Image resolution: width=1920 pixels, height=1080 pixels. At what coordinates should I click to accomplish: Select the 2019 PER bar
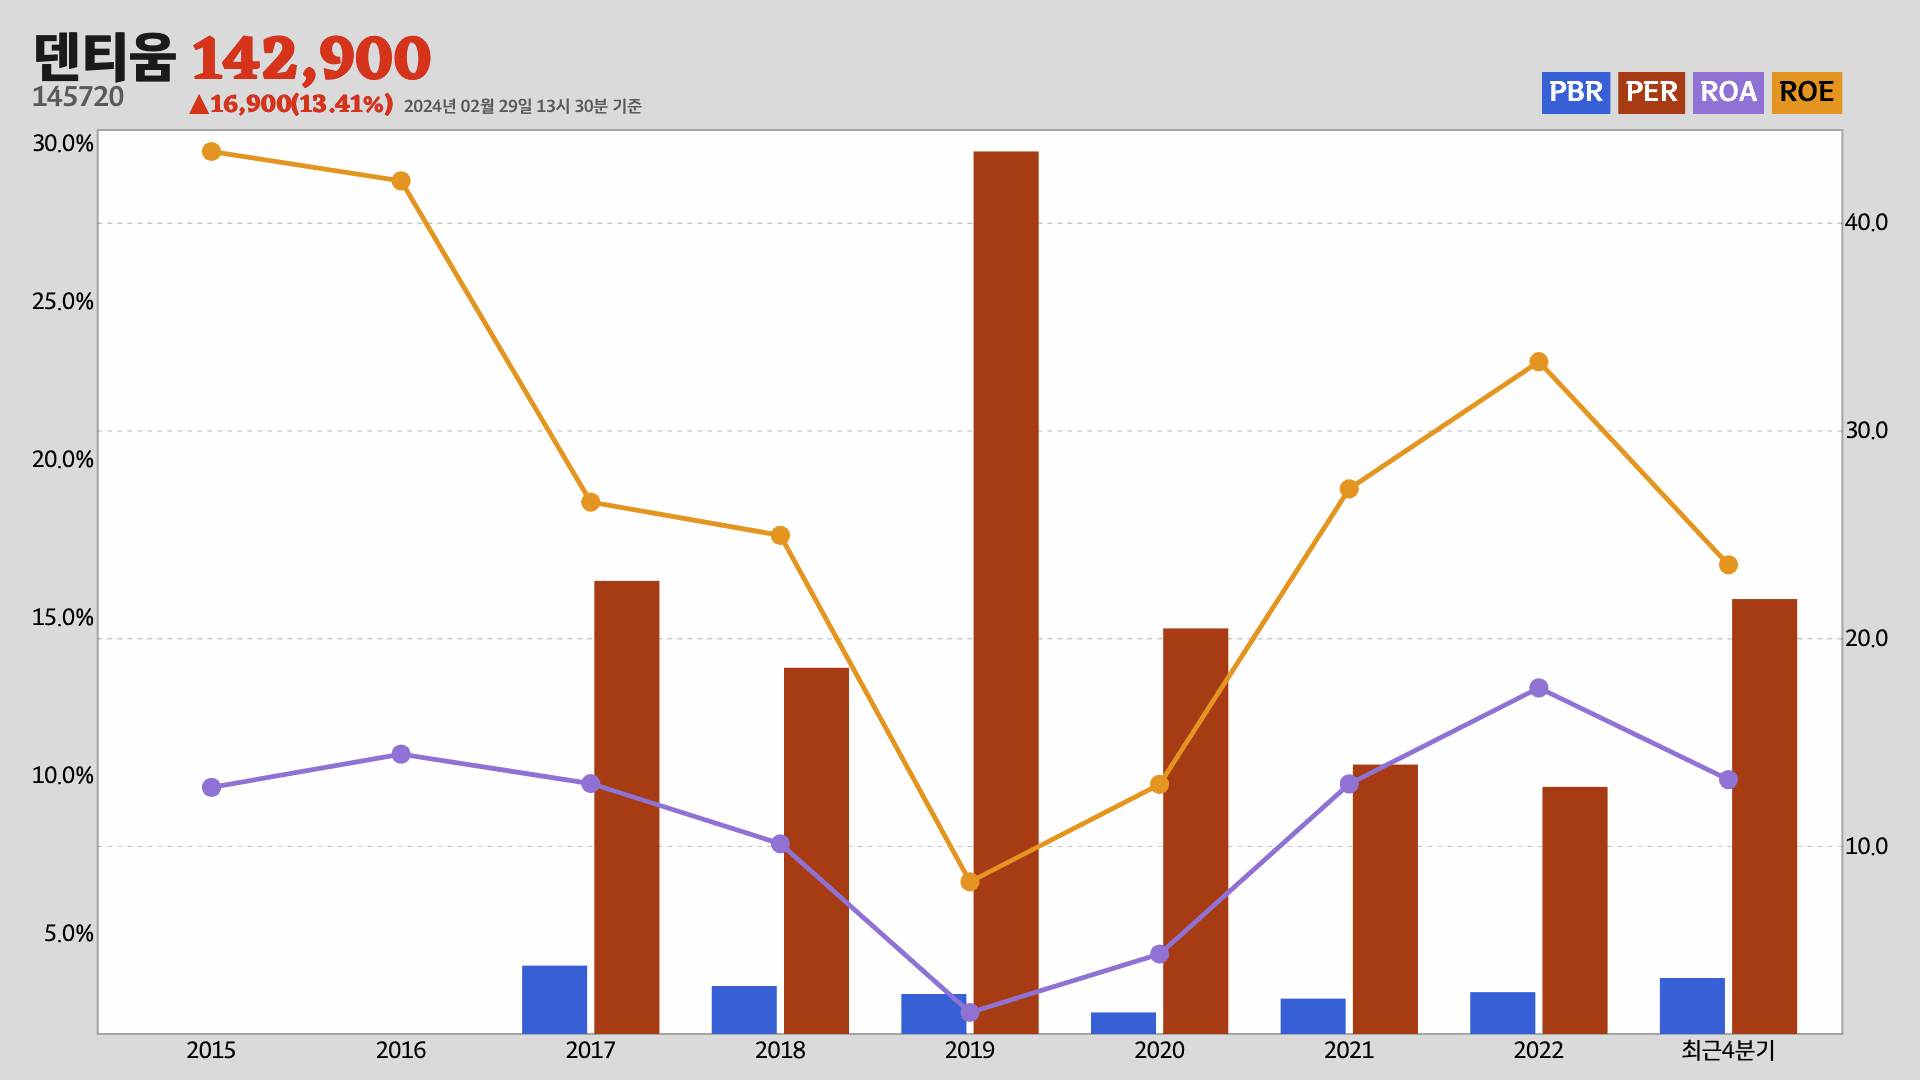[x=1006, y=592]
